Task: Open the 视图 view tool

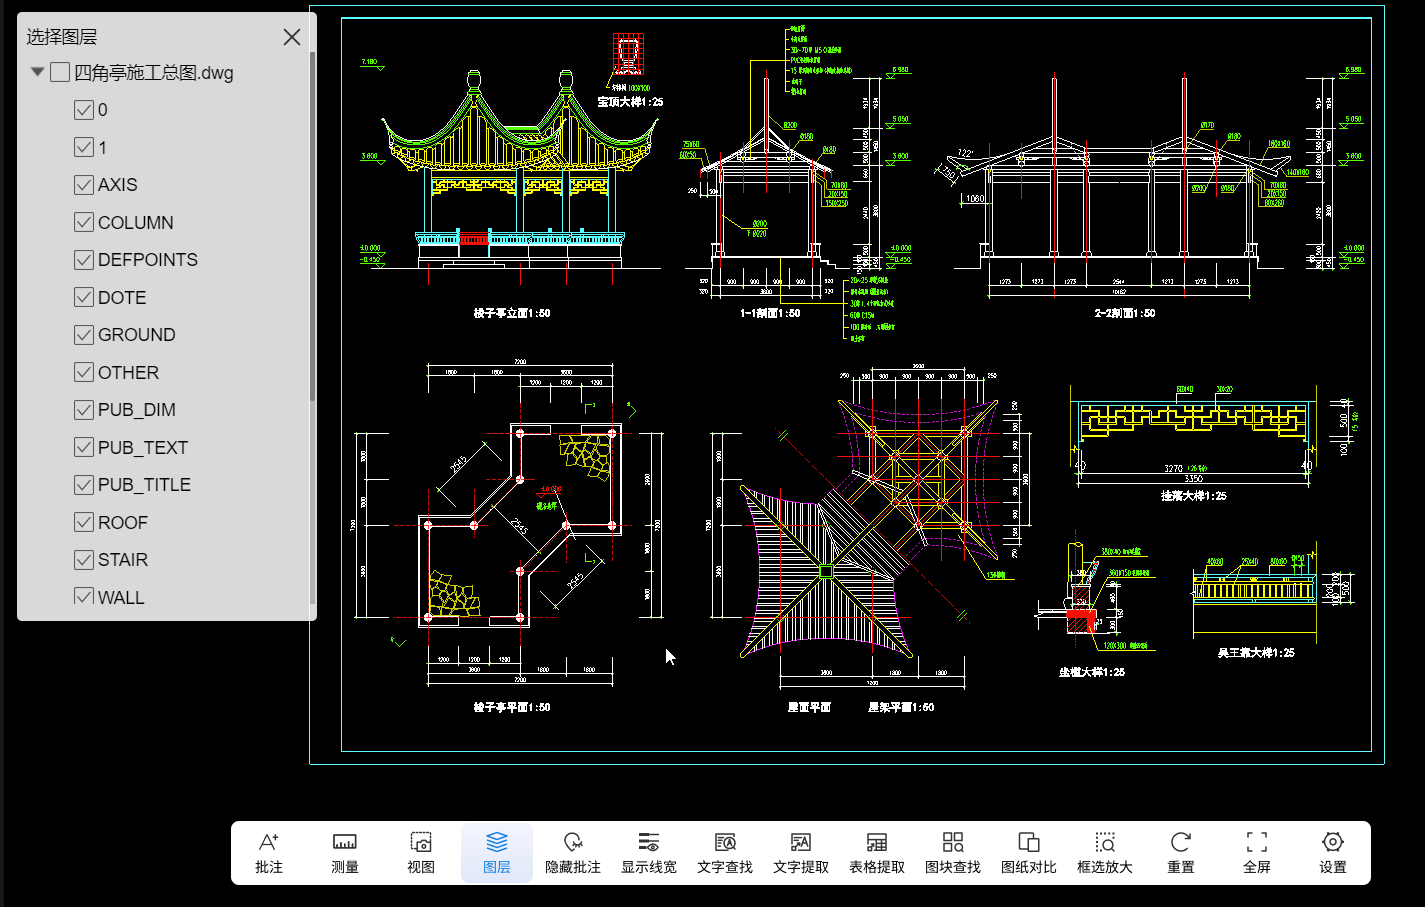Action: coord(421,852)
